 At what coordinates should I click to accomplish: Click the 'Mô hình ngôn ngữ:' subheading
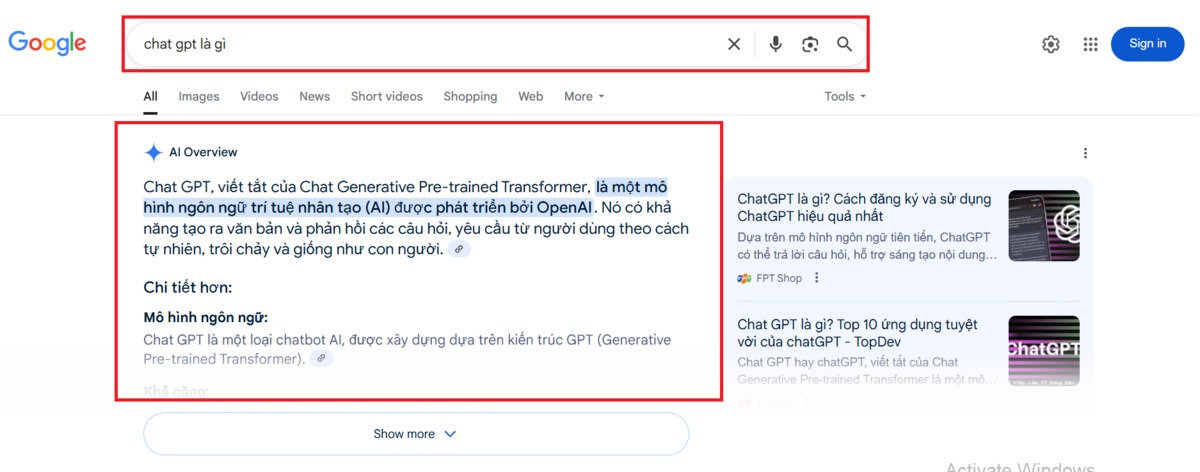(x=205, y=318)
